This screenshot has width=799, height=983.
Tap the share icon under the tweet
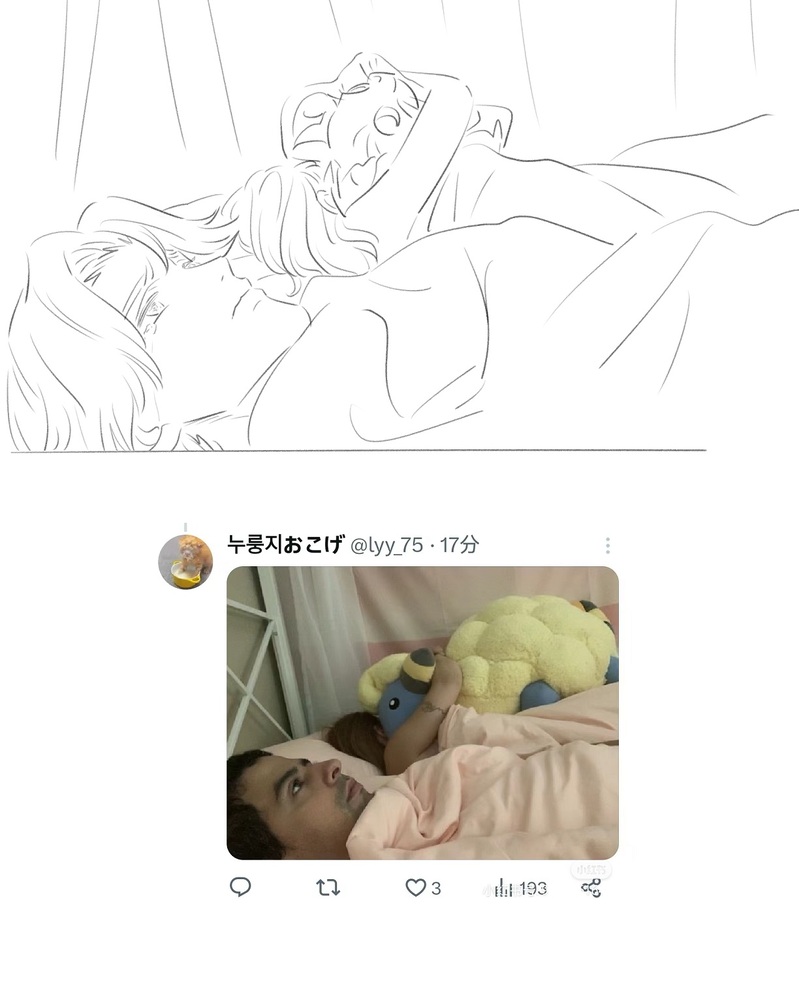(x=591, y=888)
